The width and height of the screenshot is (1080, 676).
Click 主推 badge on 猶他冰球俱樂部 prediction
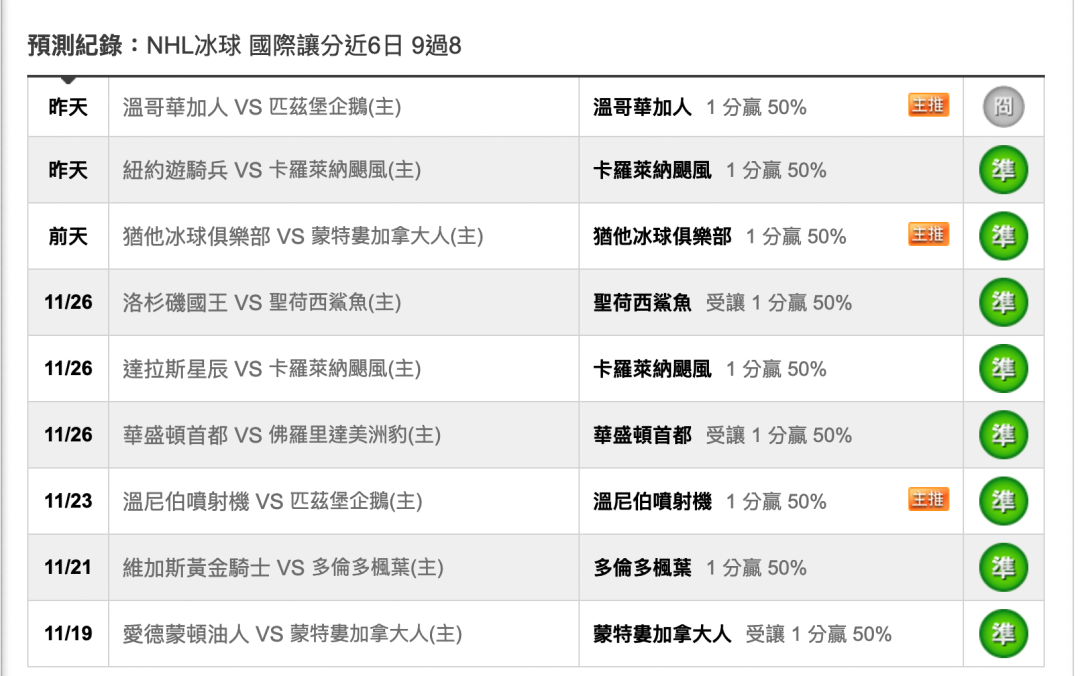point(928,234)
